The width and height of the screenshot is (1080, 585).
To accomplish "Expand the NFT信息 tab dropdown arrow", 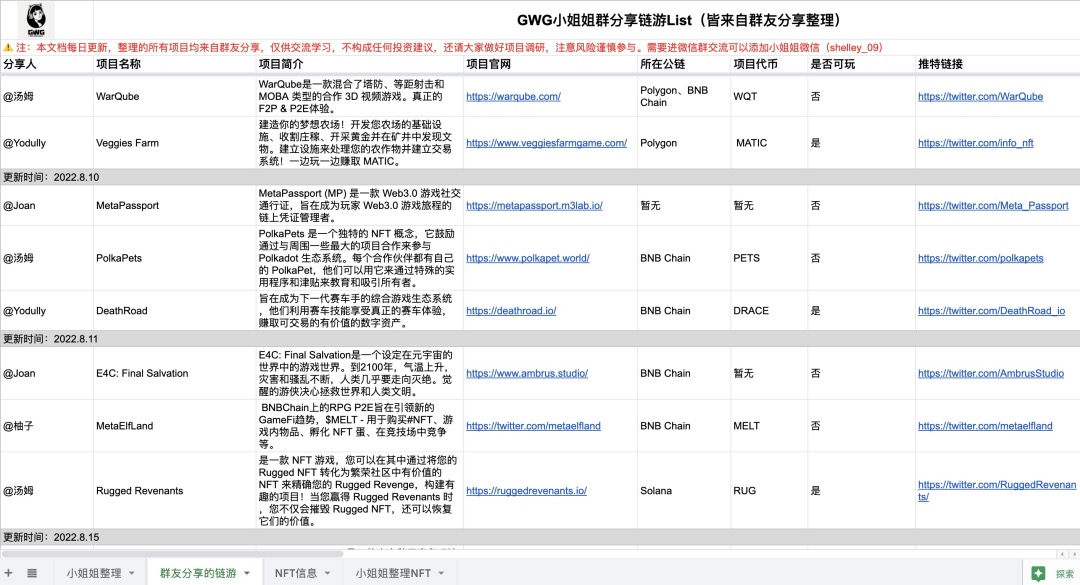I will pyautogui.click(x=327, y=573).
